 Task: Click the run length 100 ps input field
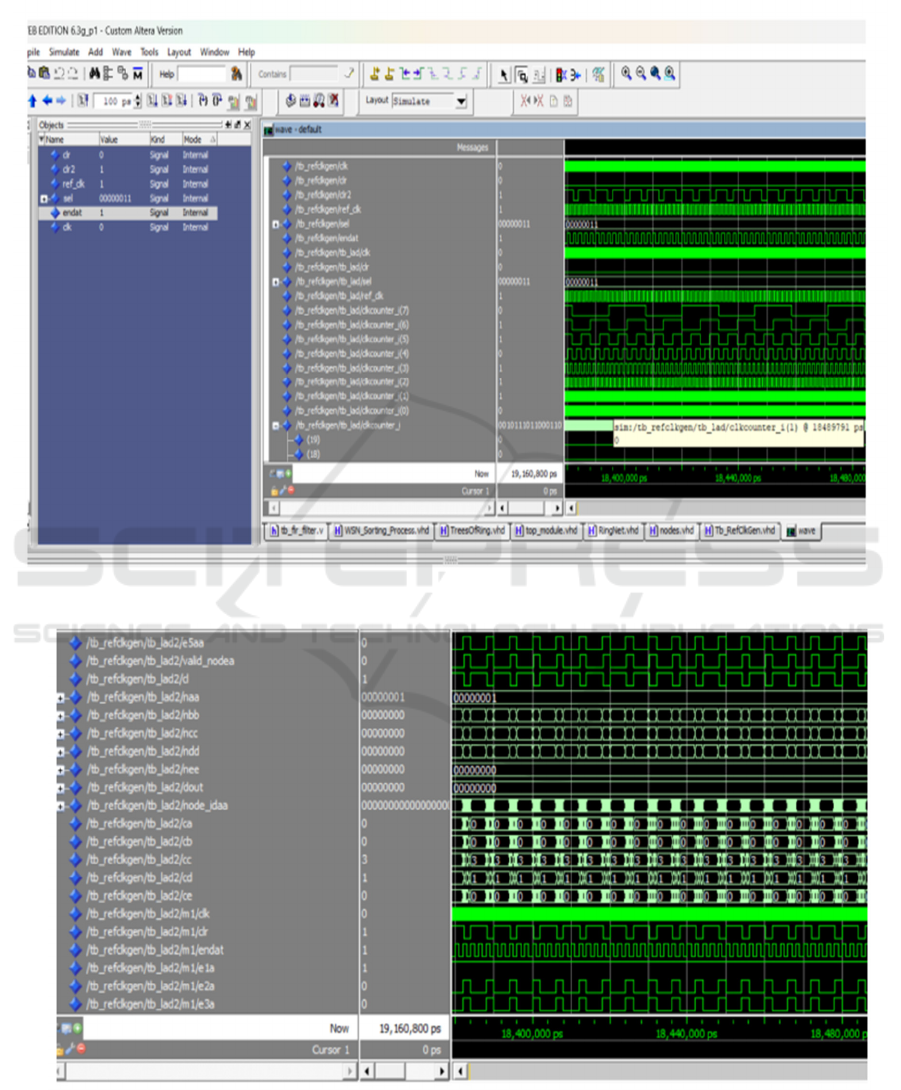click(x=115, y=102)
